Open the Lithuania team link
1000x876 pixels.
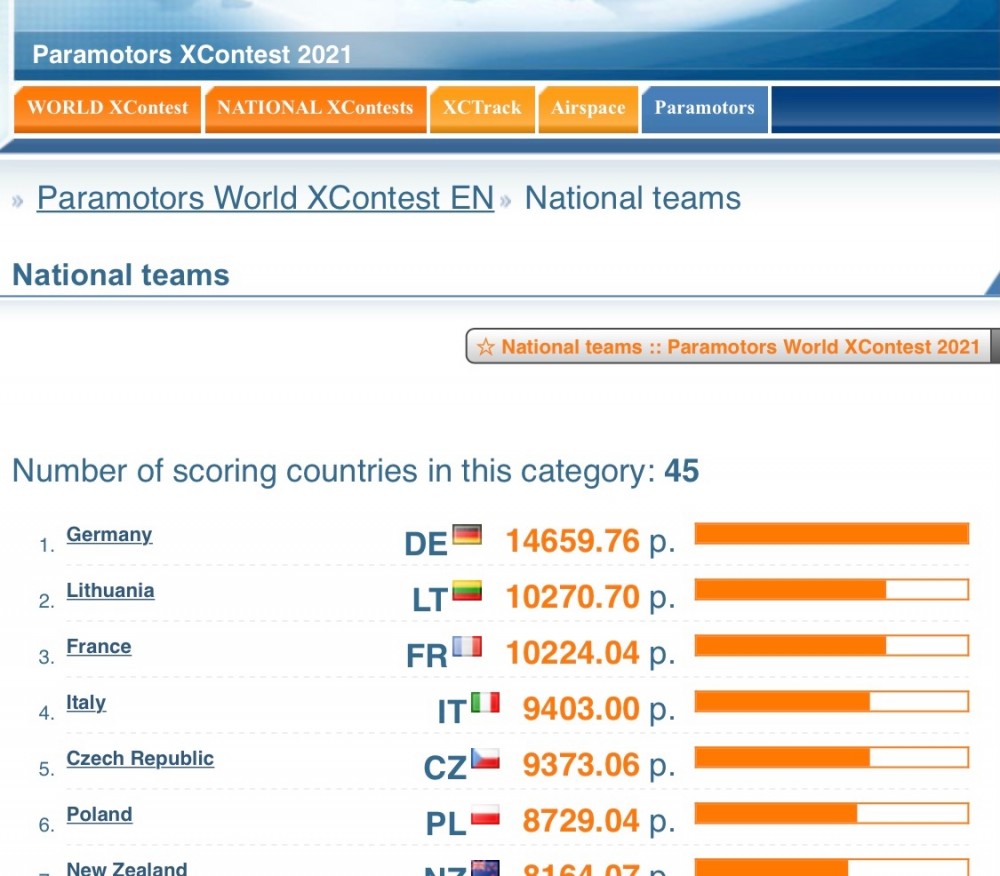[x=110, y=590]
